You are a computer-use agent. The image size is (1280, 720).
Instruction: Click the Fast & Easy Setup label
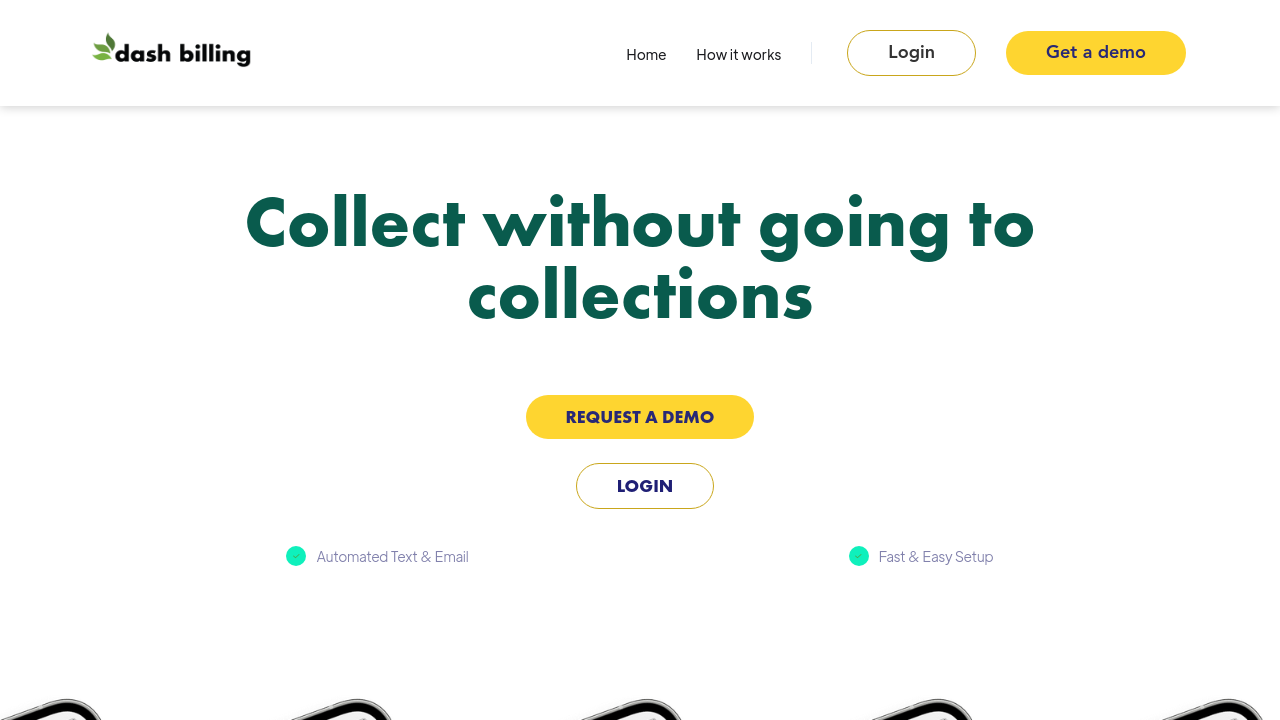coord(936,557)
